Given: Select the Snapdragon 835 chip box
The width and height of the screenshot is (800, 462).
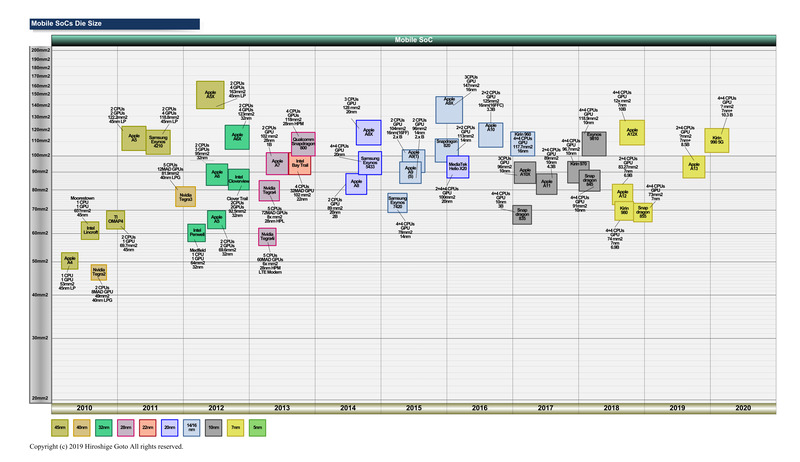Looking at the screenshot, I should (x=522, y=215).
